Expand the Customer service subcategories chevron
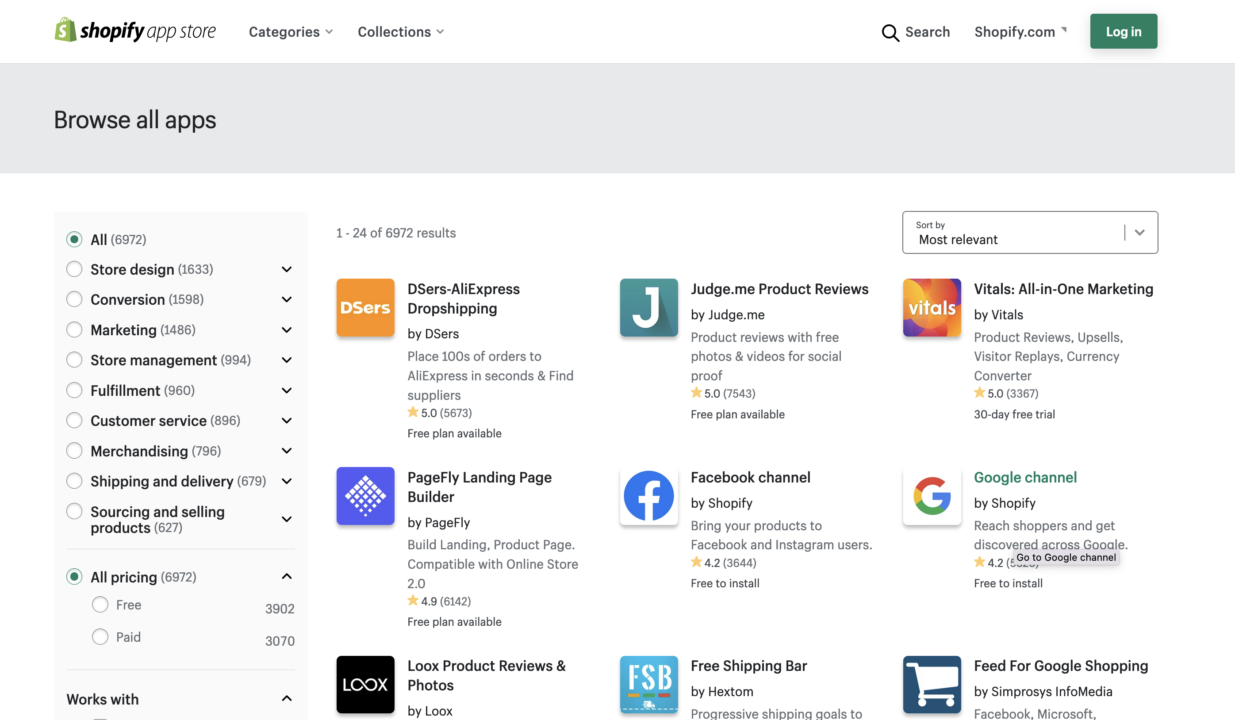Viewport: 1235px width, 720px height. (x=287, y=421)
